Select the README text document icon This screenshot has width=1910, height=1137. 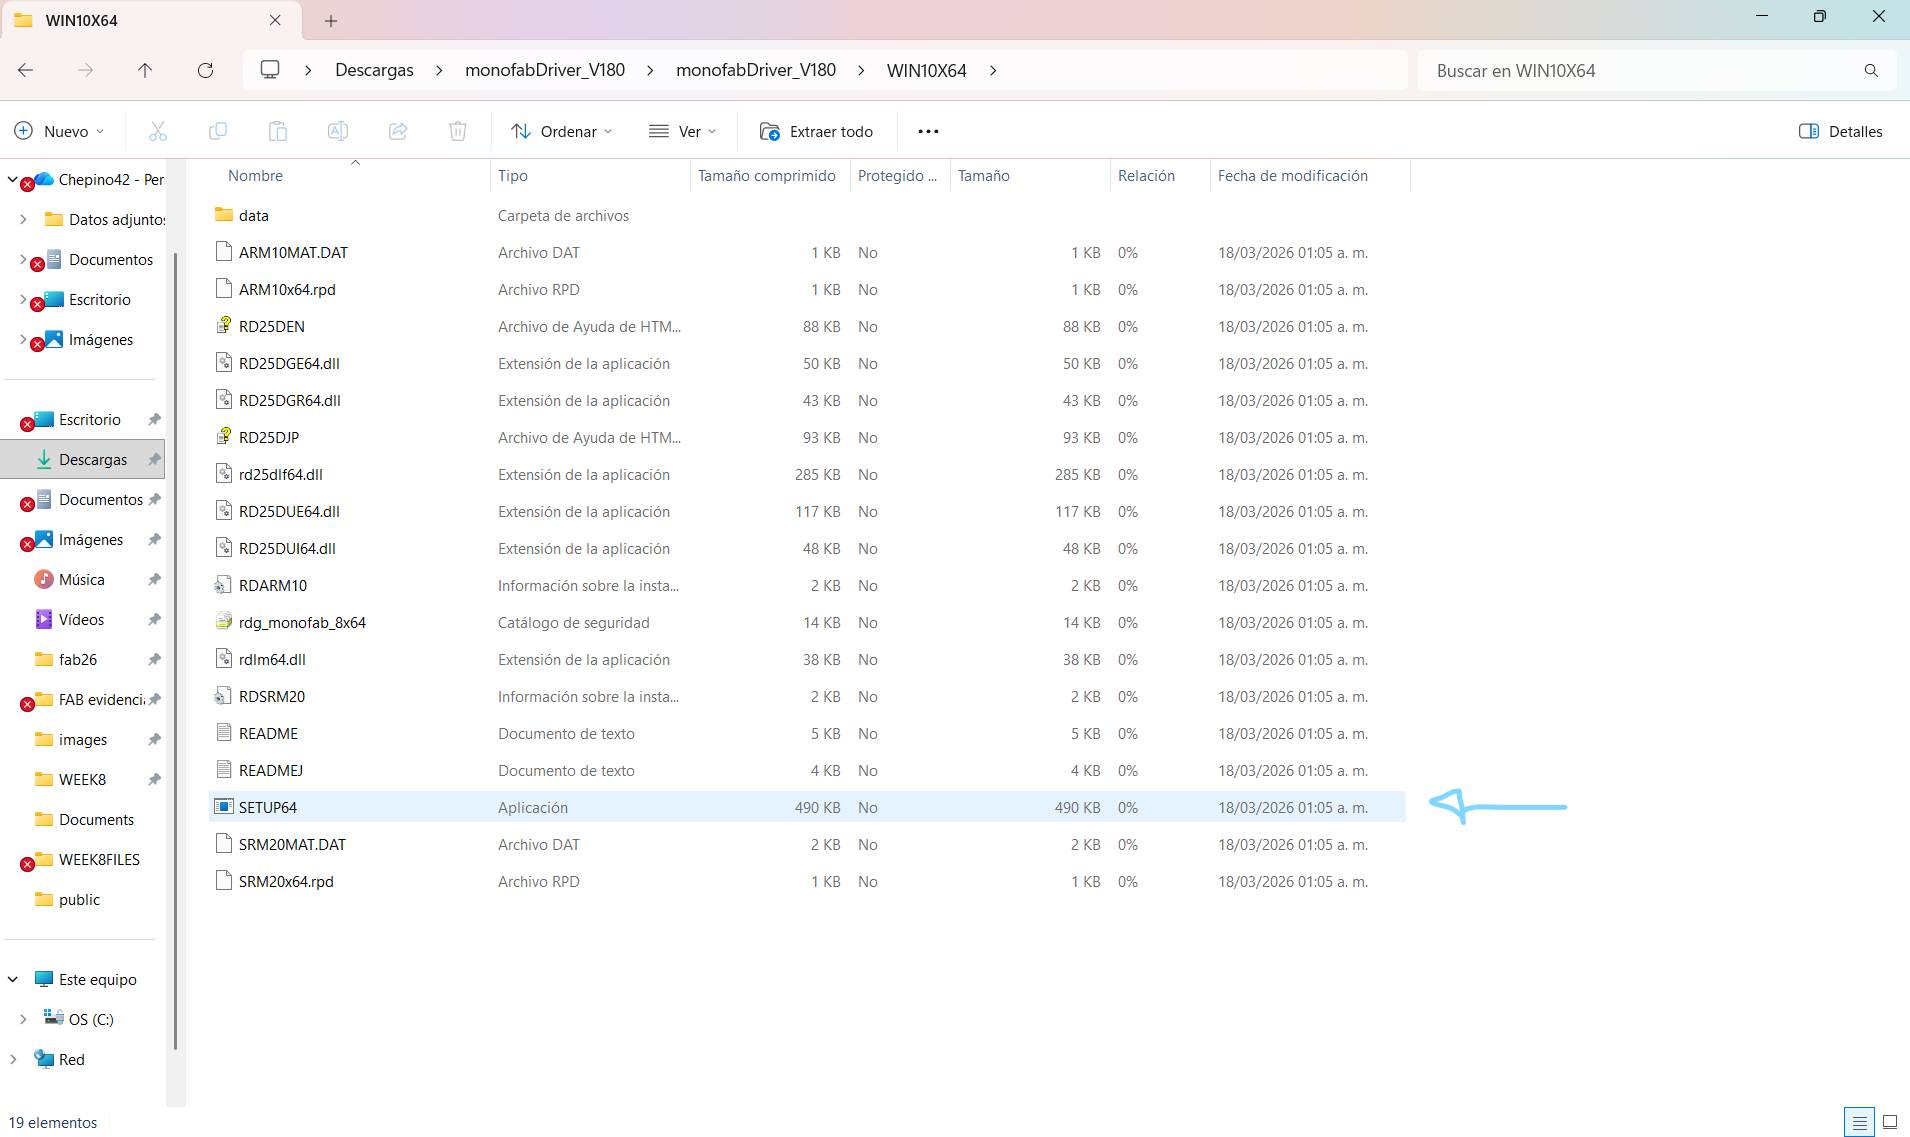(x=224, y=733)
